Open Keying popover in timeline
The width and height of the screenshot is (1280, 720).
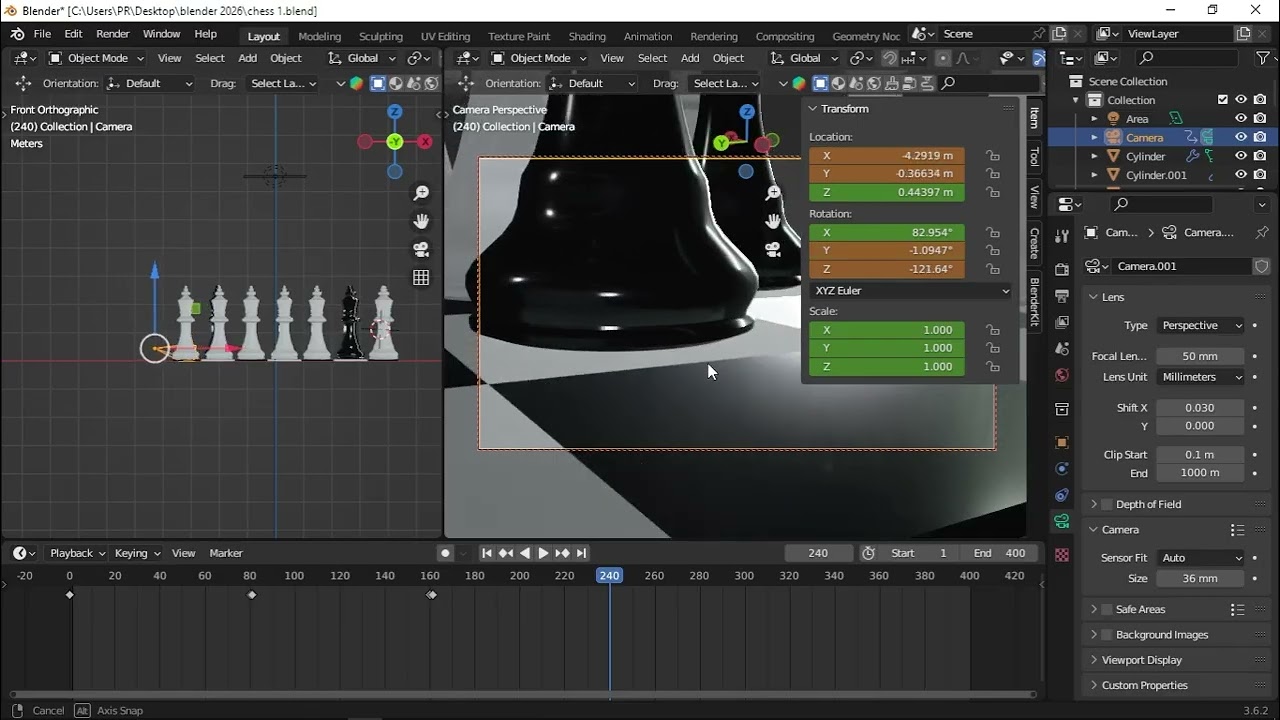[137, 553]
